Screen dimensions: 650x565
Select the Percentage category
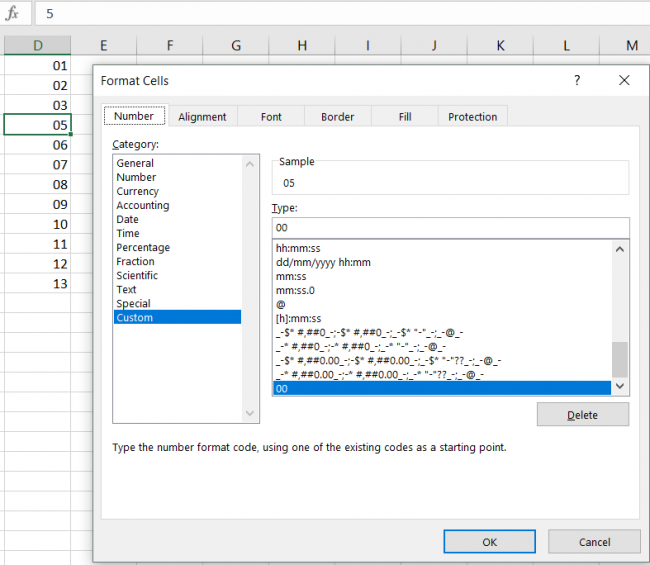pyautogui.click(x=177, y=247)
